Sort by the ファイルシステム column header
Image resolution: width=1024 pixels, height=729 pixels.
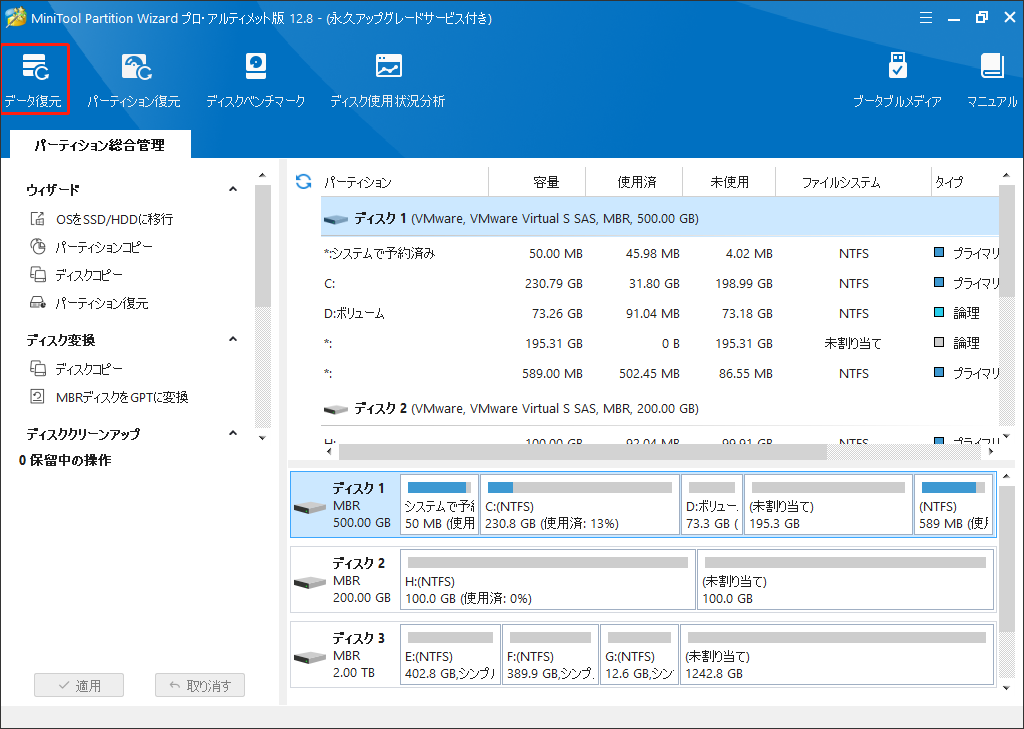point(854,182)
